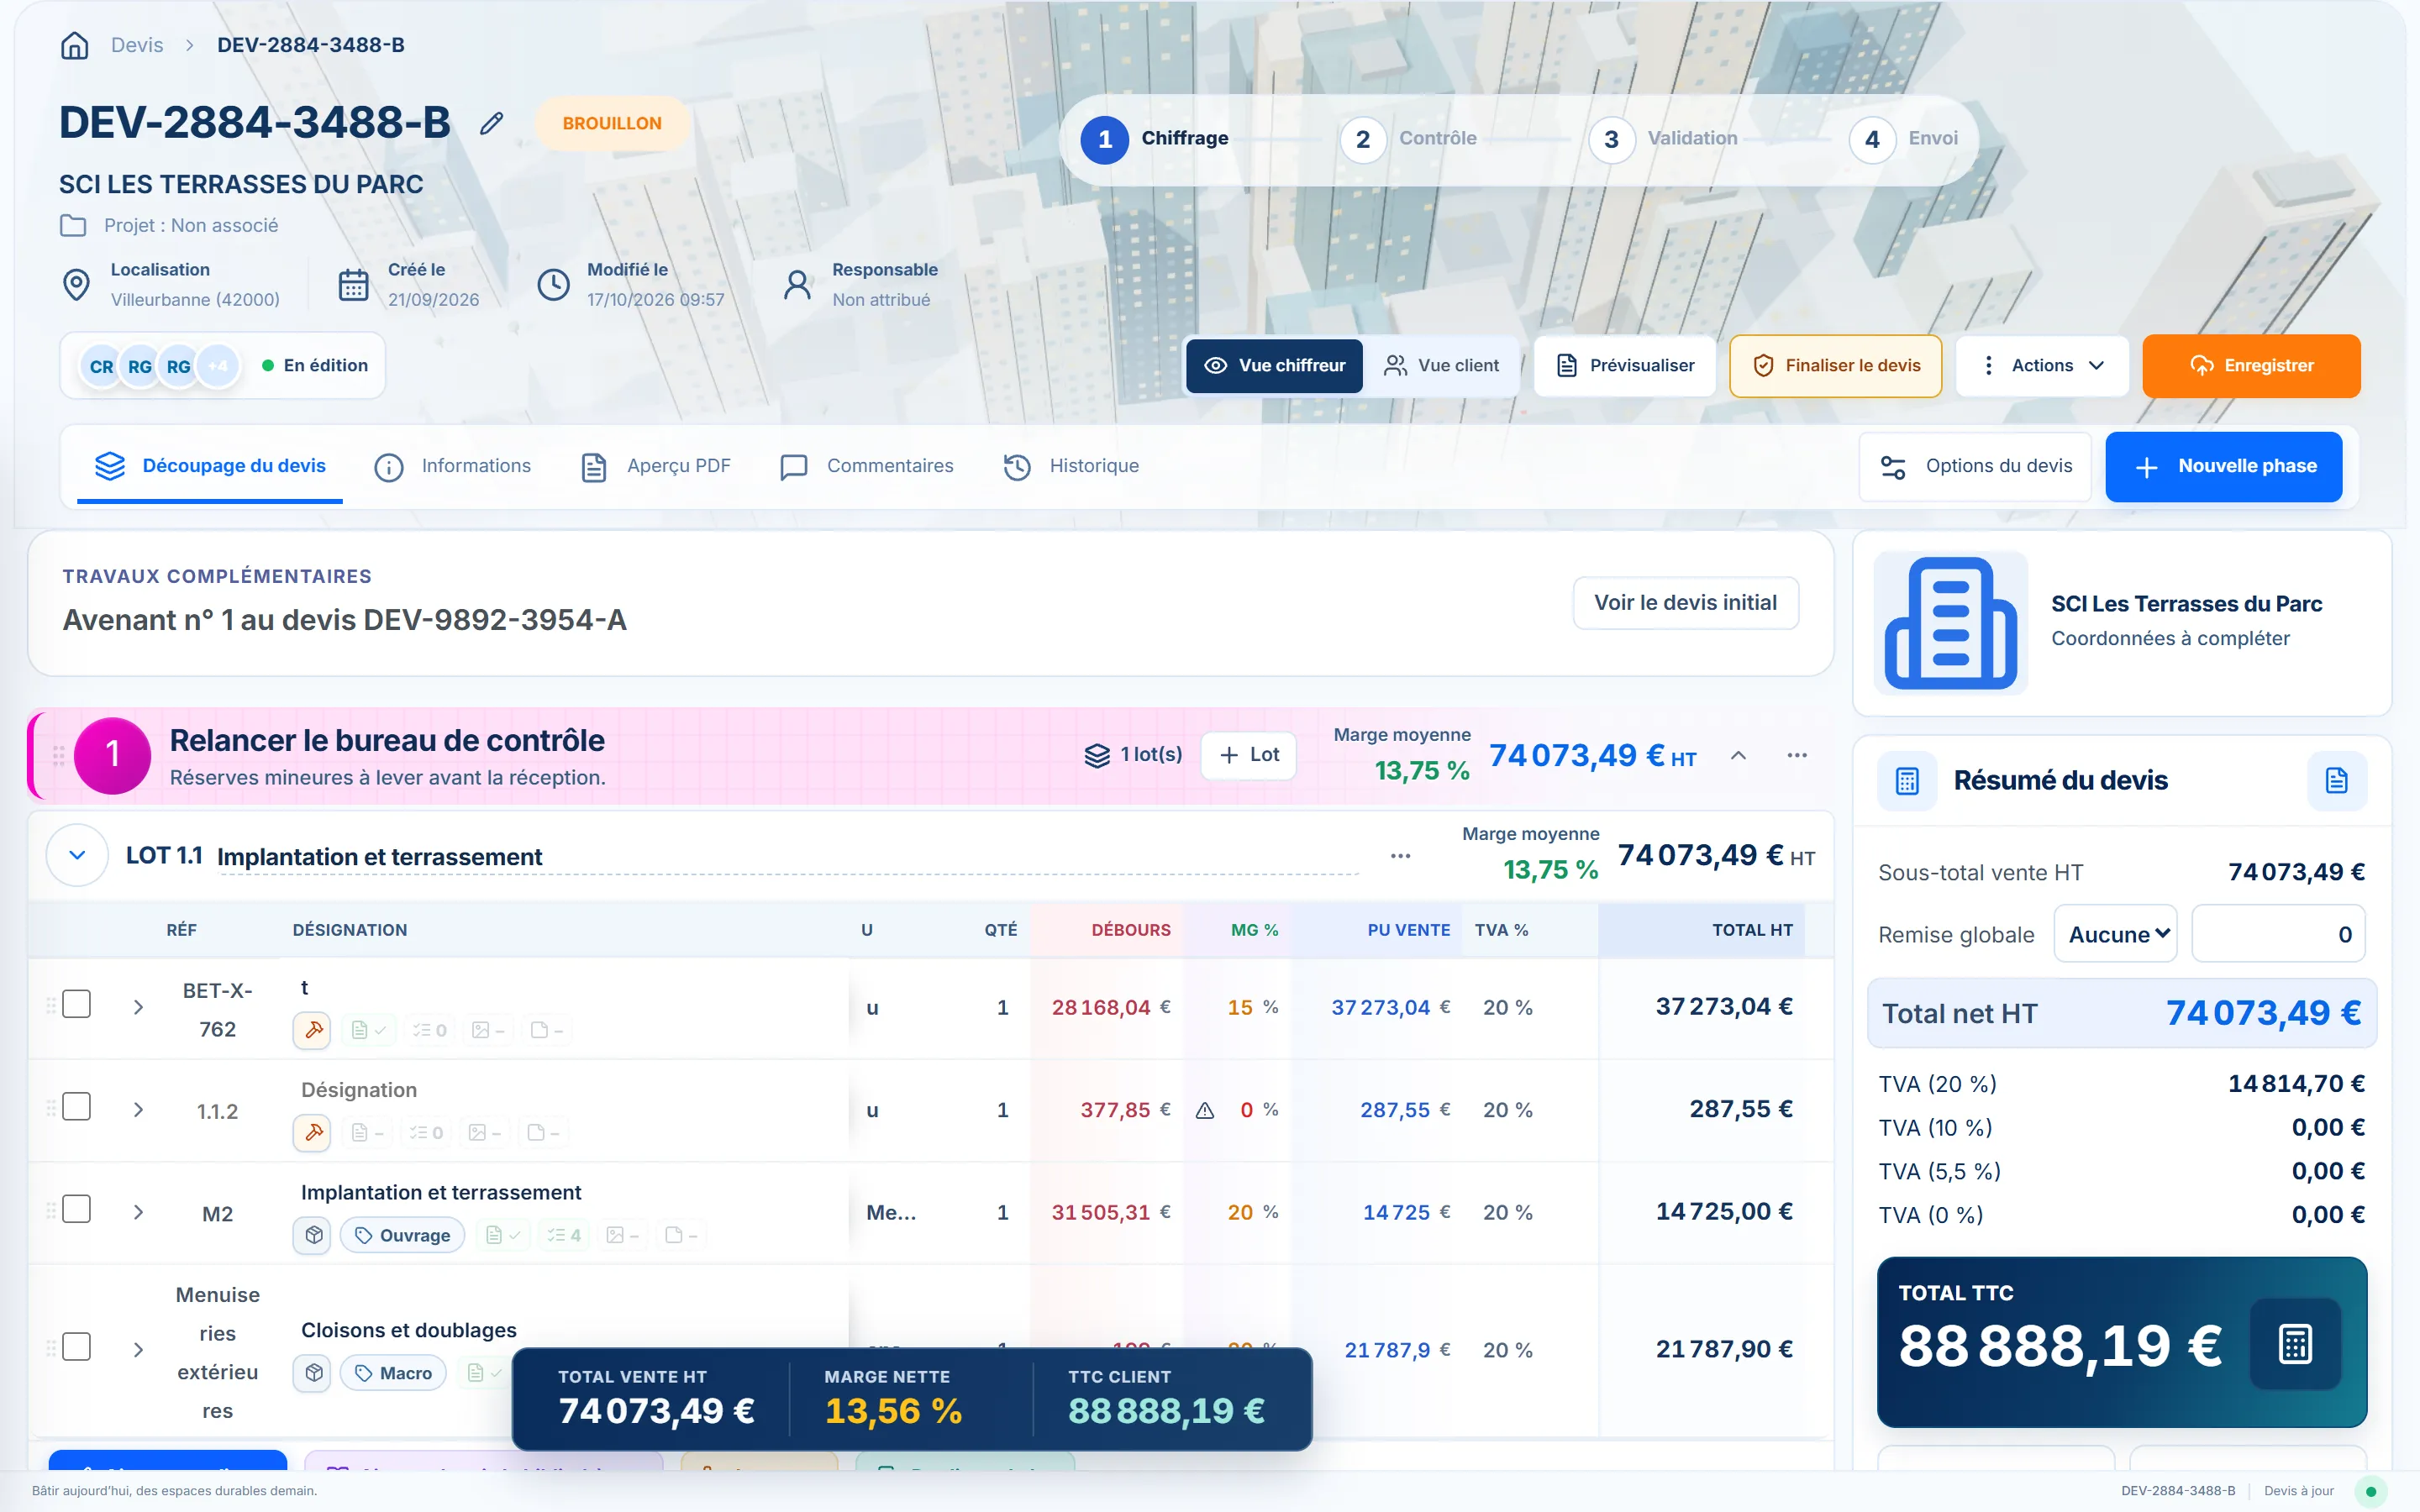Image resolution: width=2420 pixels, height=1512 pixels.
Task: Expand the BET-X-762 row
Action: (x=139, y=1007)
